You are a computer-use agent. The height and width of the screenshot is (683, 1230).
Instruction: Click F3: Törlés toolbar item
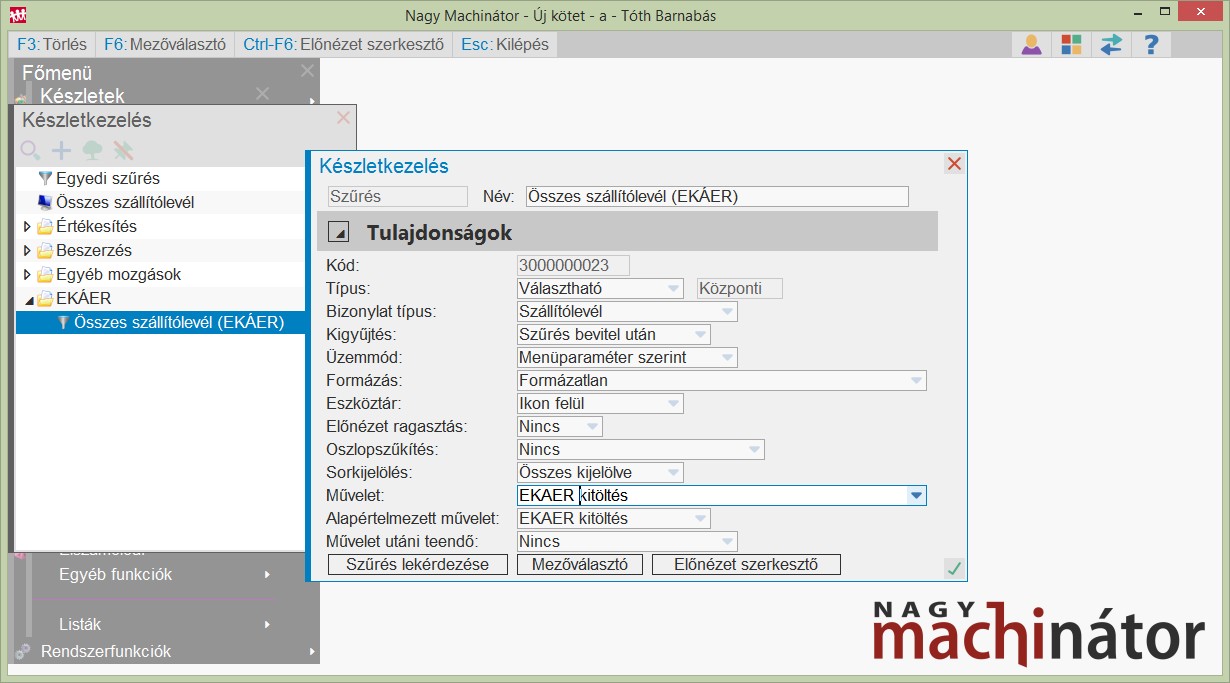click(x=52, y=45)
